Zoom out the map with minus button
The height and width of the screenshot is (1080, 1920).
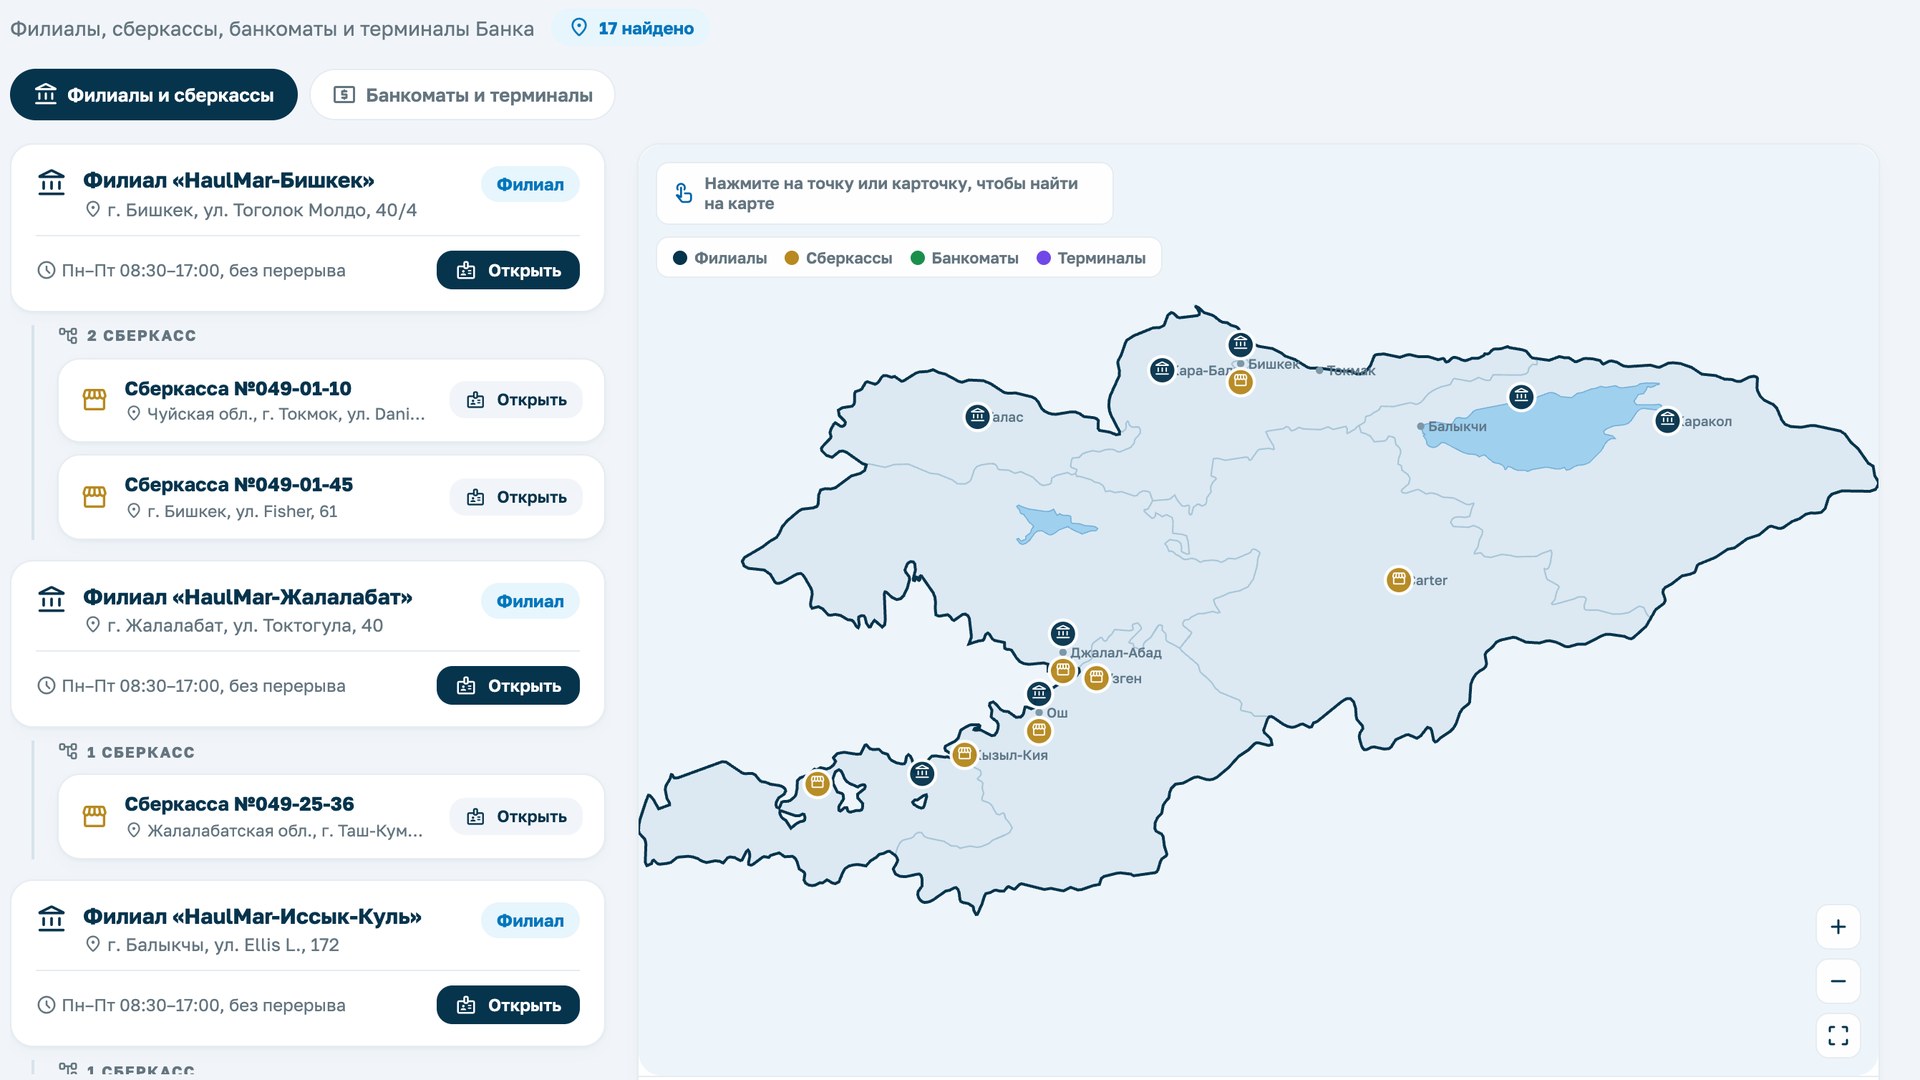coord(1838,981)
